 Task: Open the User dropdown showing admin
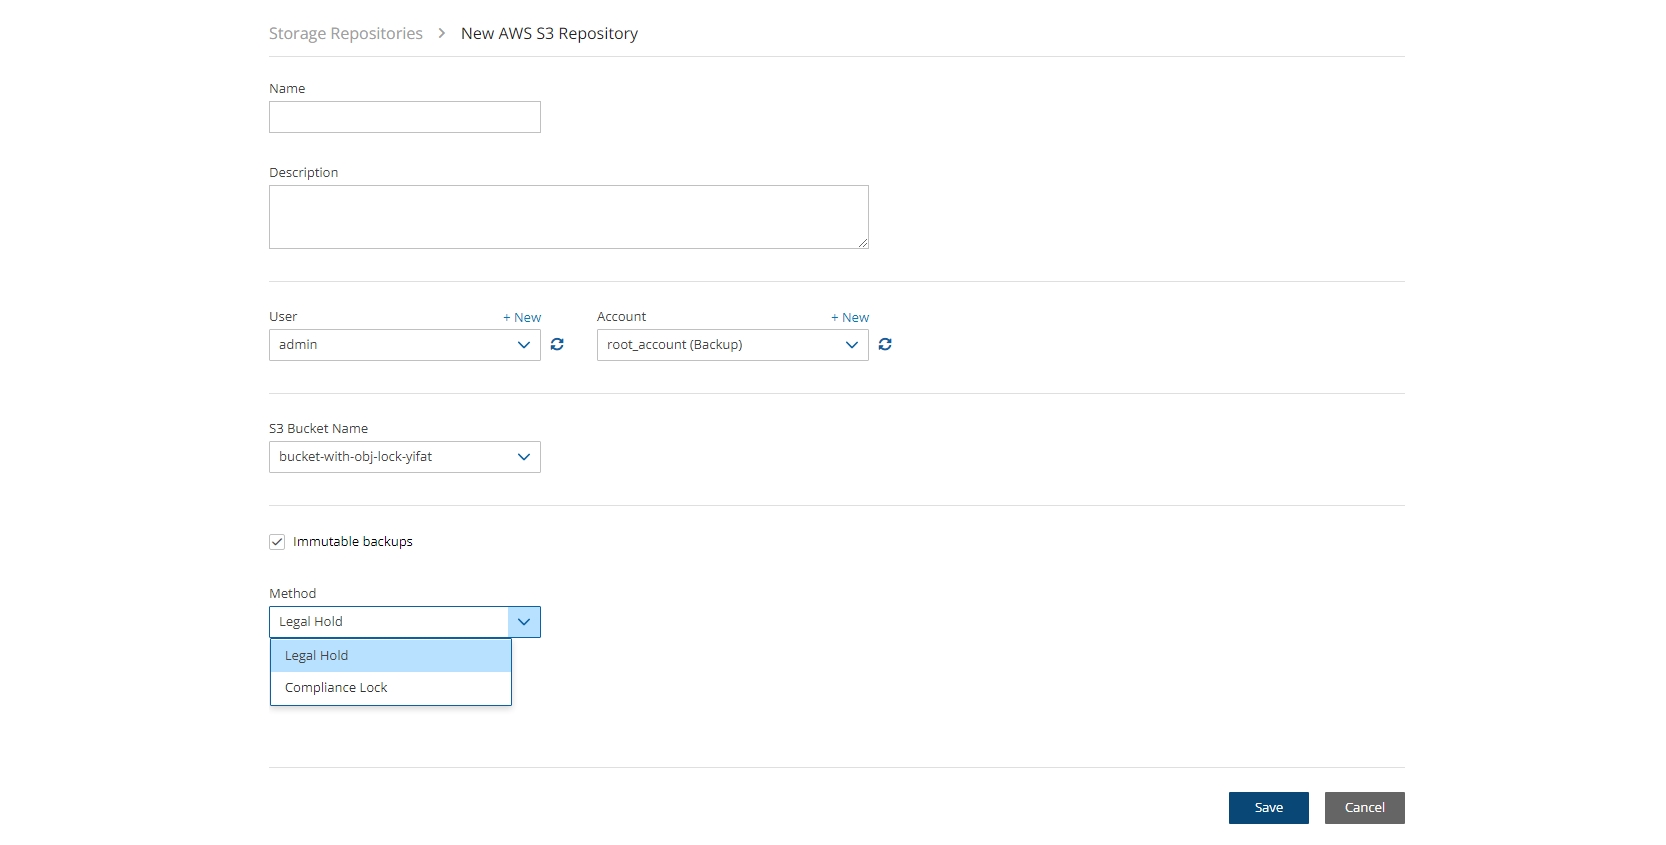tap(404, 345)
